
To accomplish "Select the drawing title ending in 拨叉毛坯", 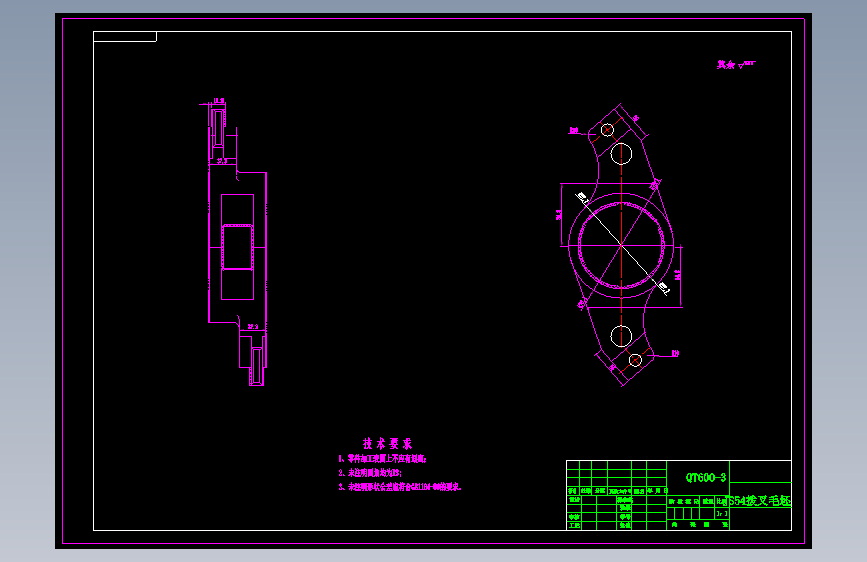I will point(760,501).
